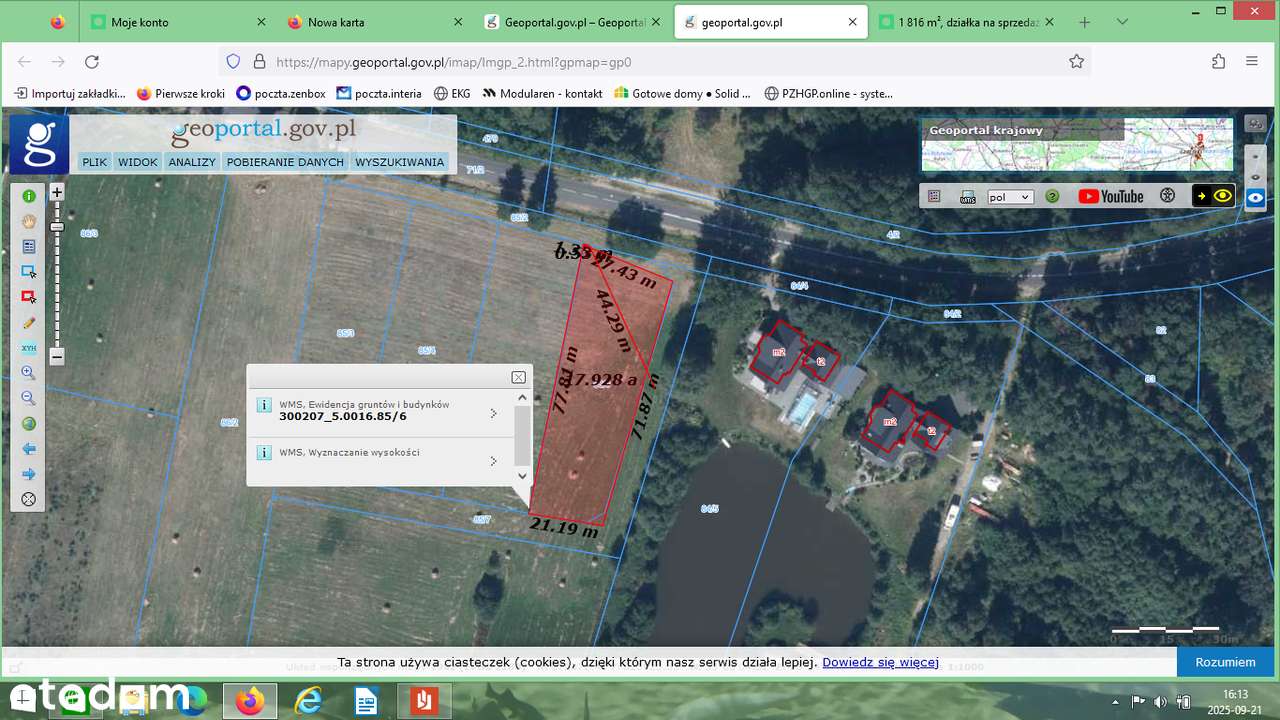
Task: Click the green help question mark icon
Action: (1052, 196)
